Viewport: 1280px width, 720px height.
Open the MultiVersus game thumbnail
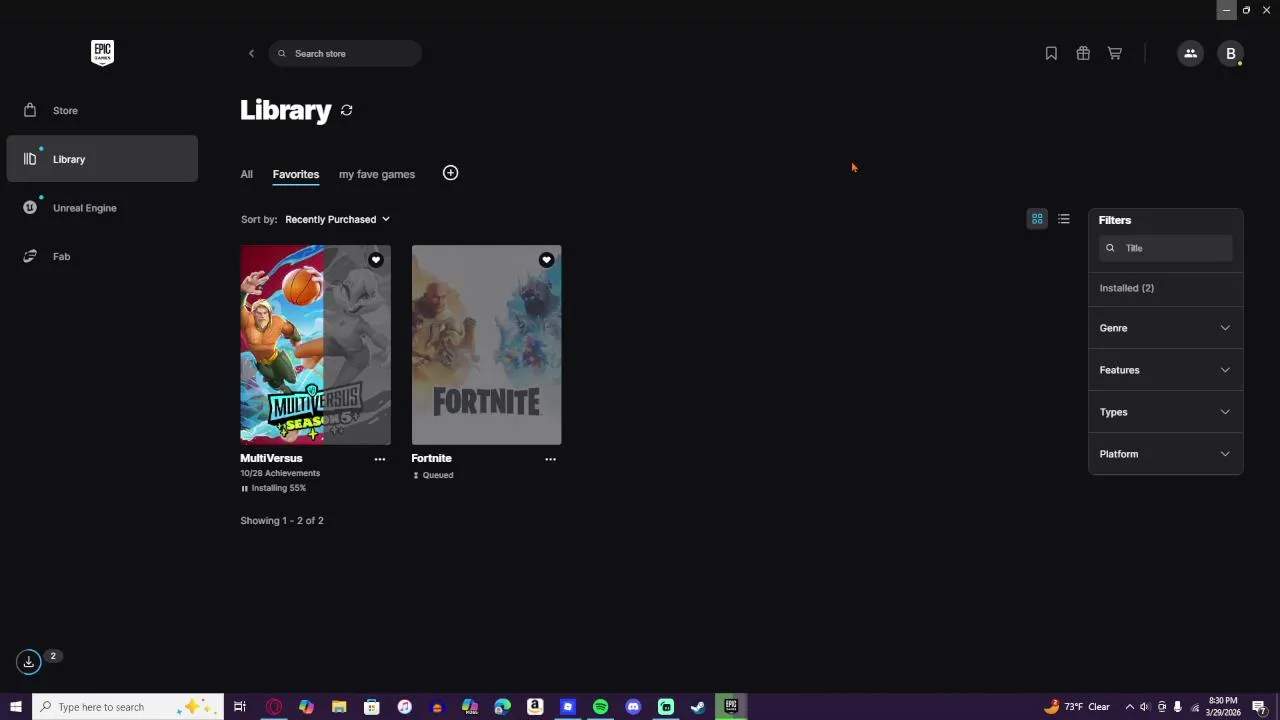click(315, 344)
